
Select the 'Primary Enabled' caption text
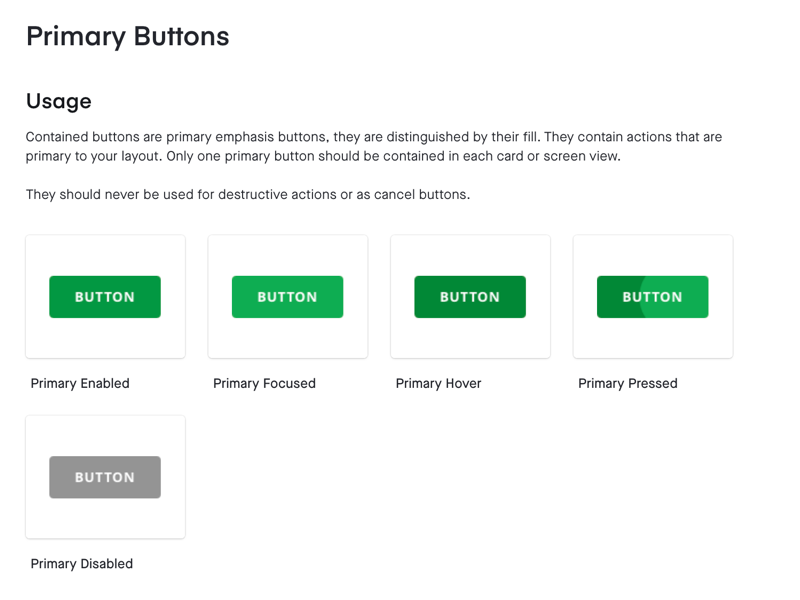80,383
